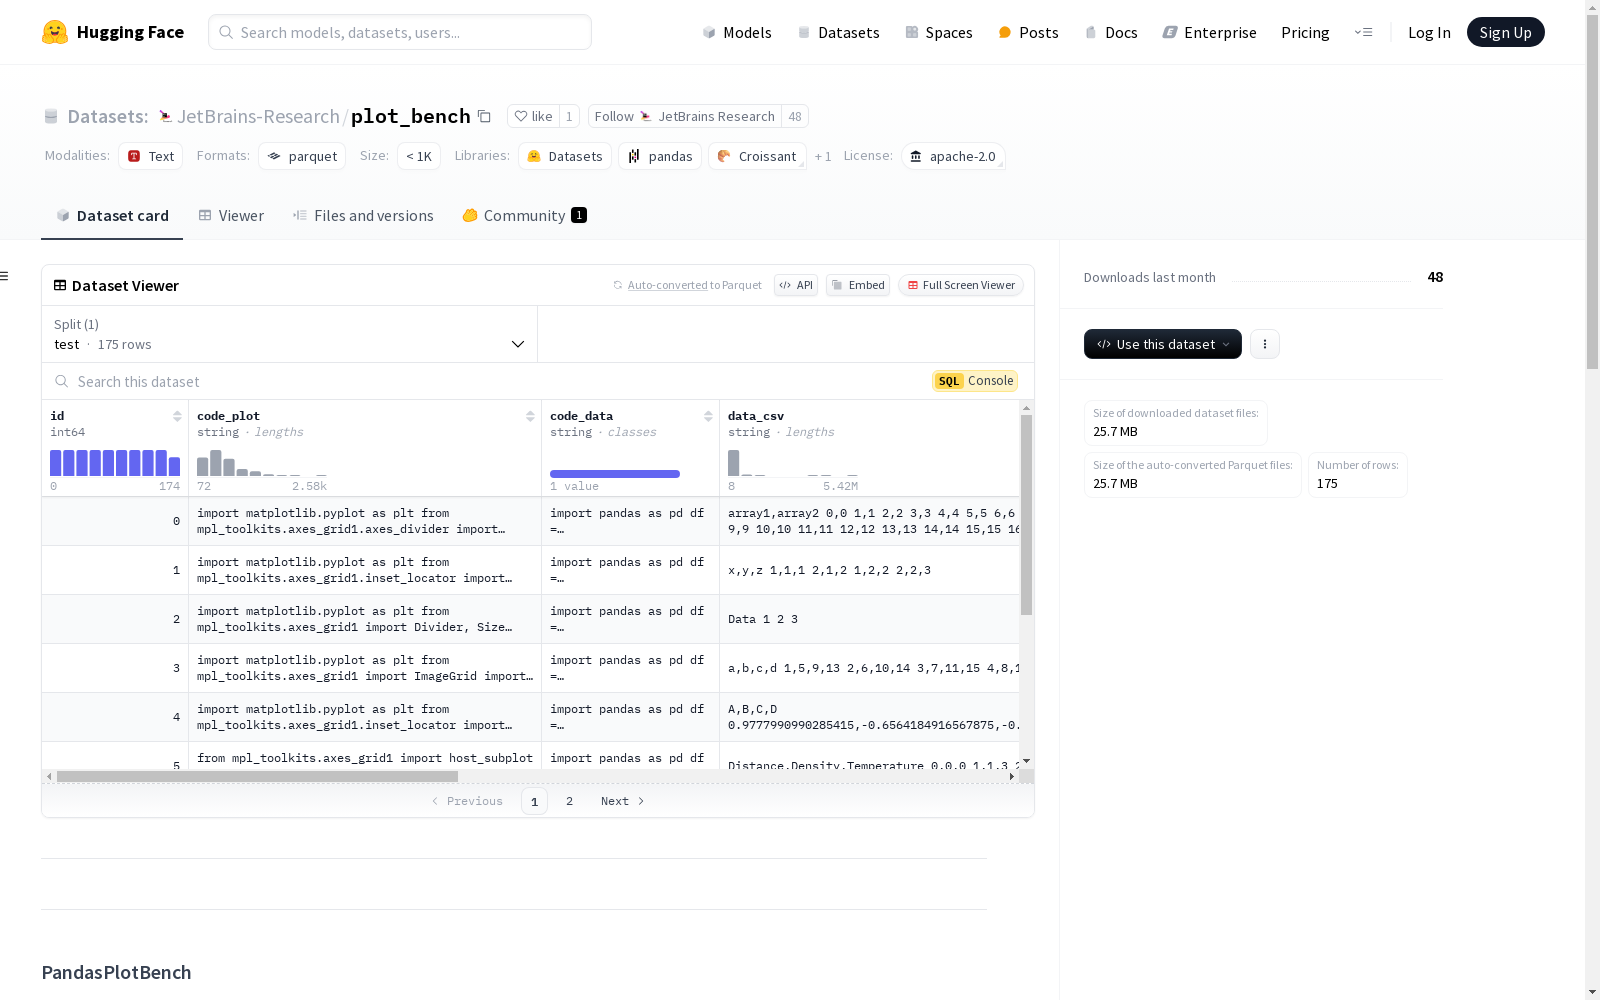Open Posts in the top navigation

click(1028, 32)
